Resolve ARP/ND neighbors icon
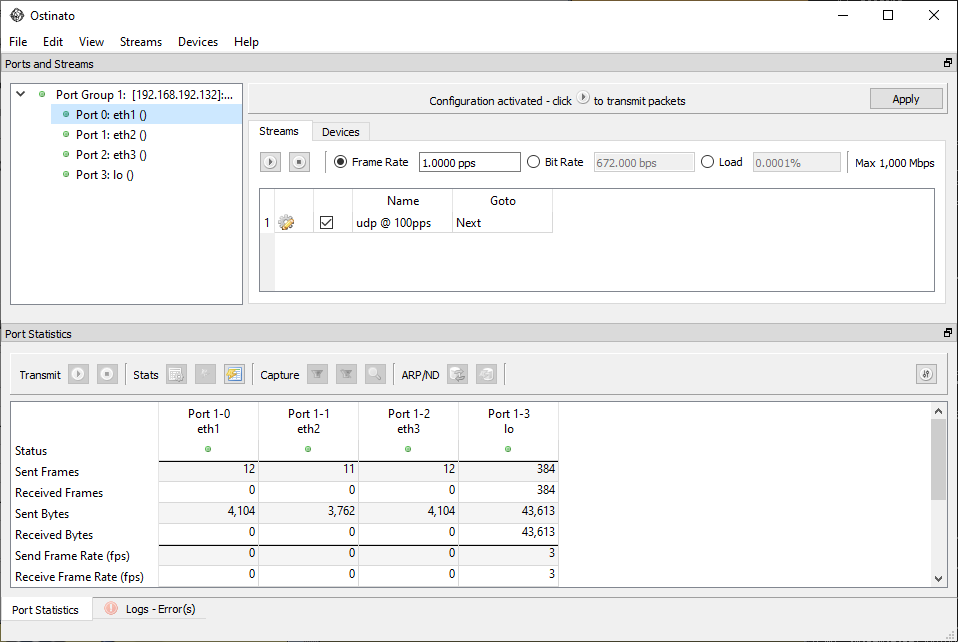 pos(457,375)
